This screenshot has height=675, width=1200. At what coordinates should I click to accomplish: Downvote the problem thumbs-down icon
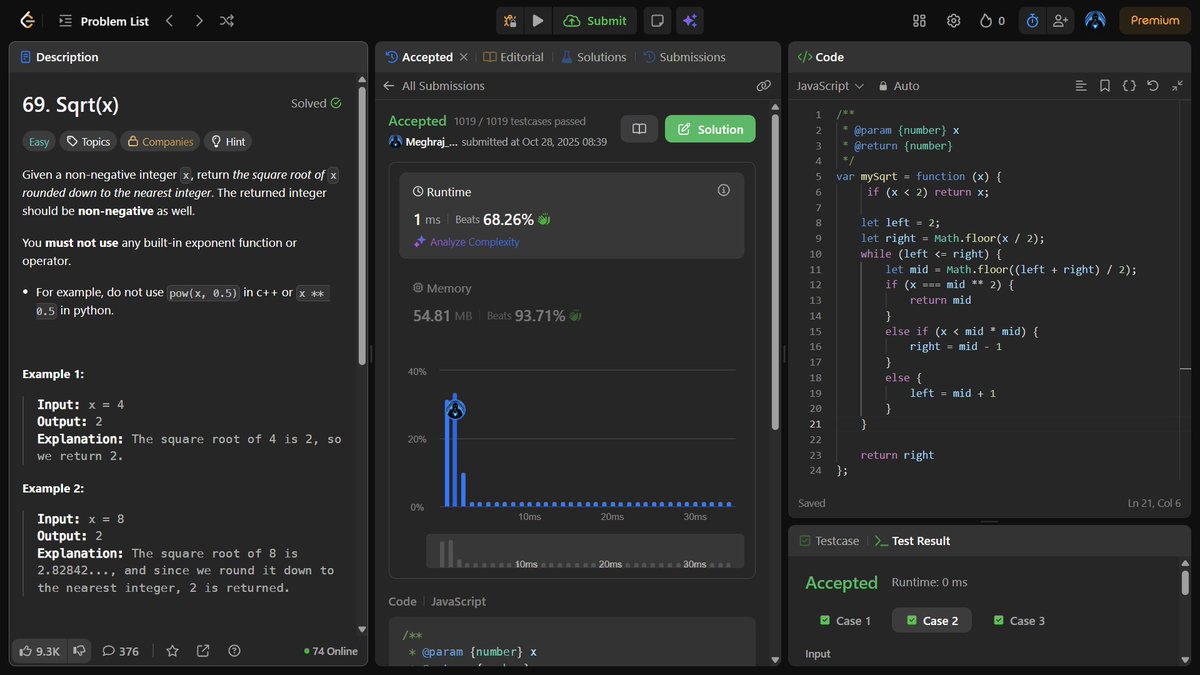click(79, 651)
